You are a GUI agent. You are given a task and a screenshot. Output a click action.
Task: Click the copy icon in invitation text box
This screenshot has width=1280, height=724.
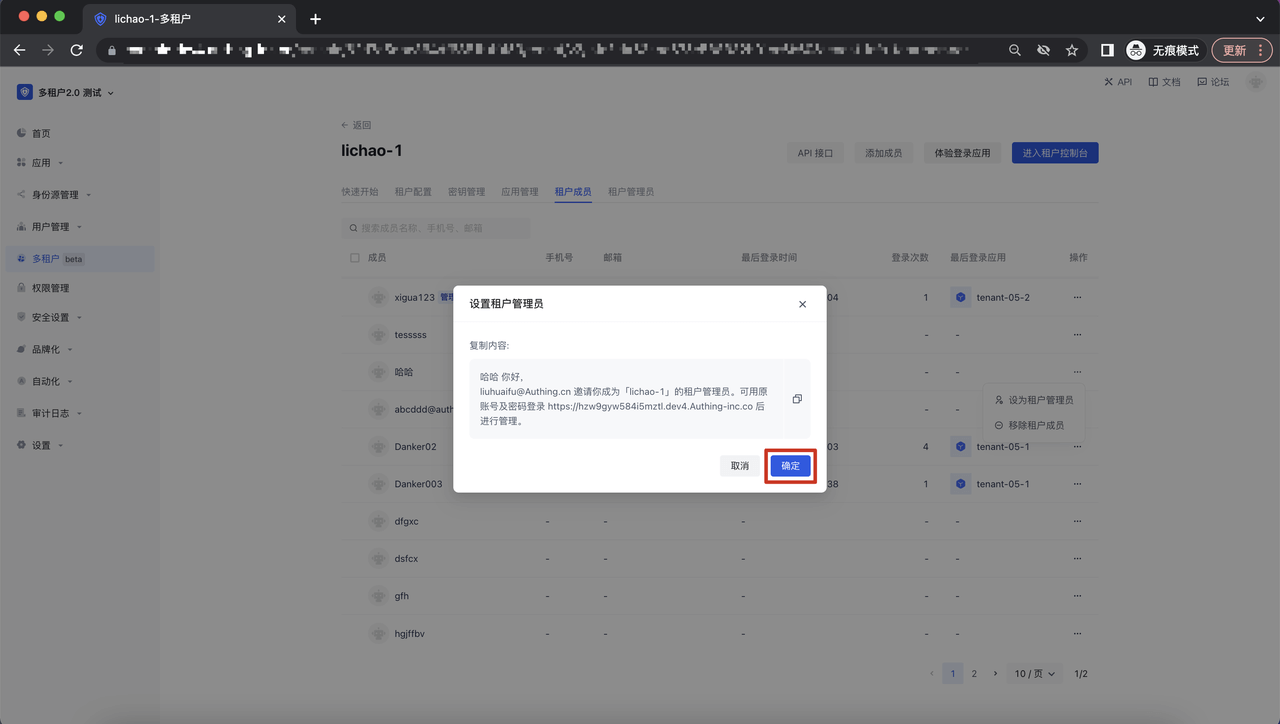[x=797, y=399]
